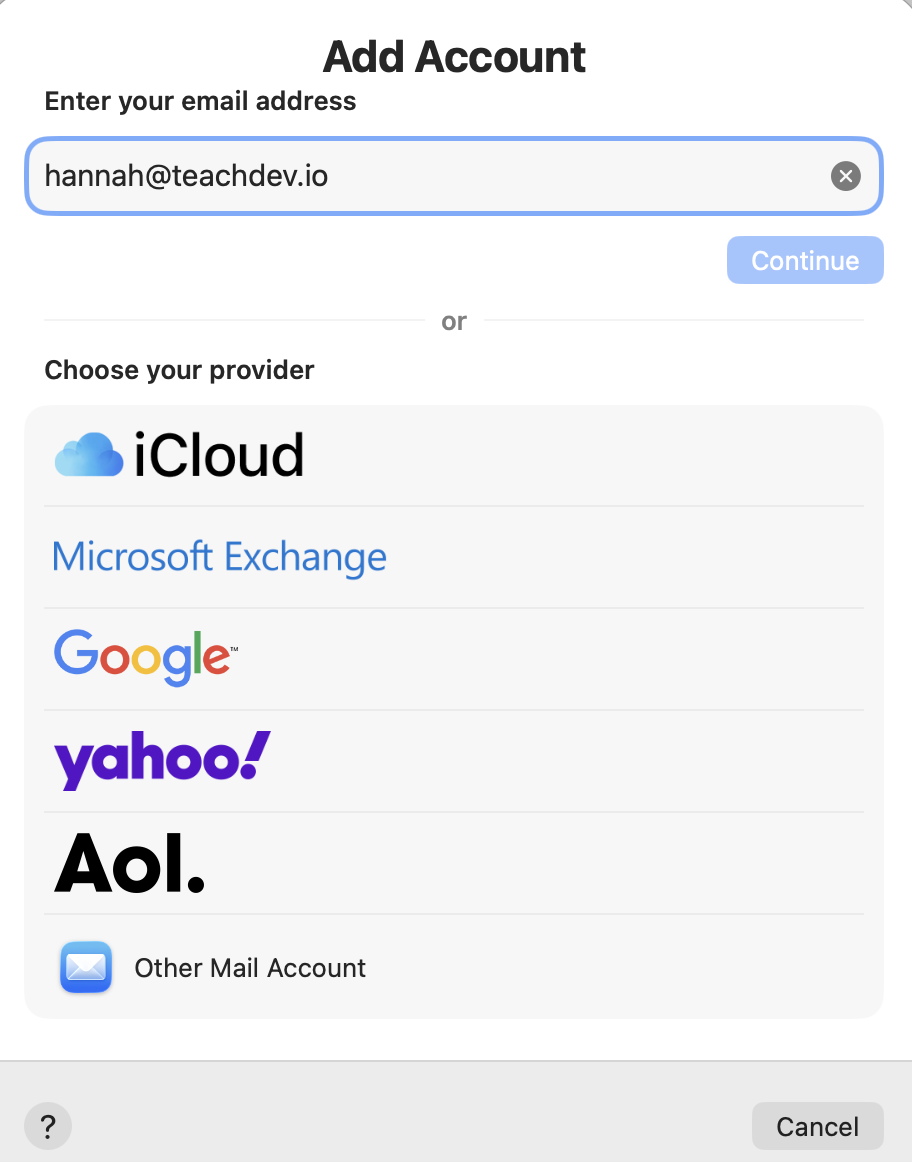Pick the Yahoo provider logo
This screenshot has height=1162, width=912.
coord(162,759)
